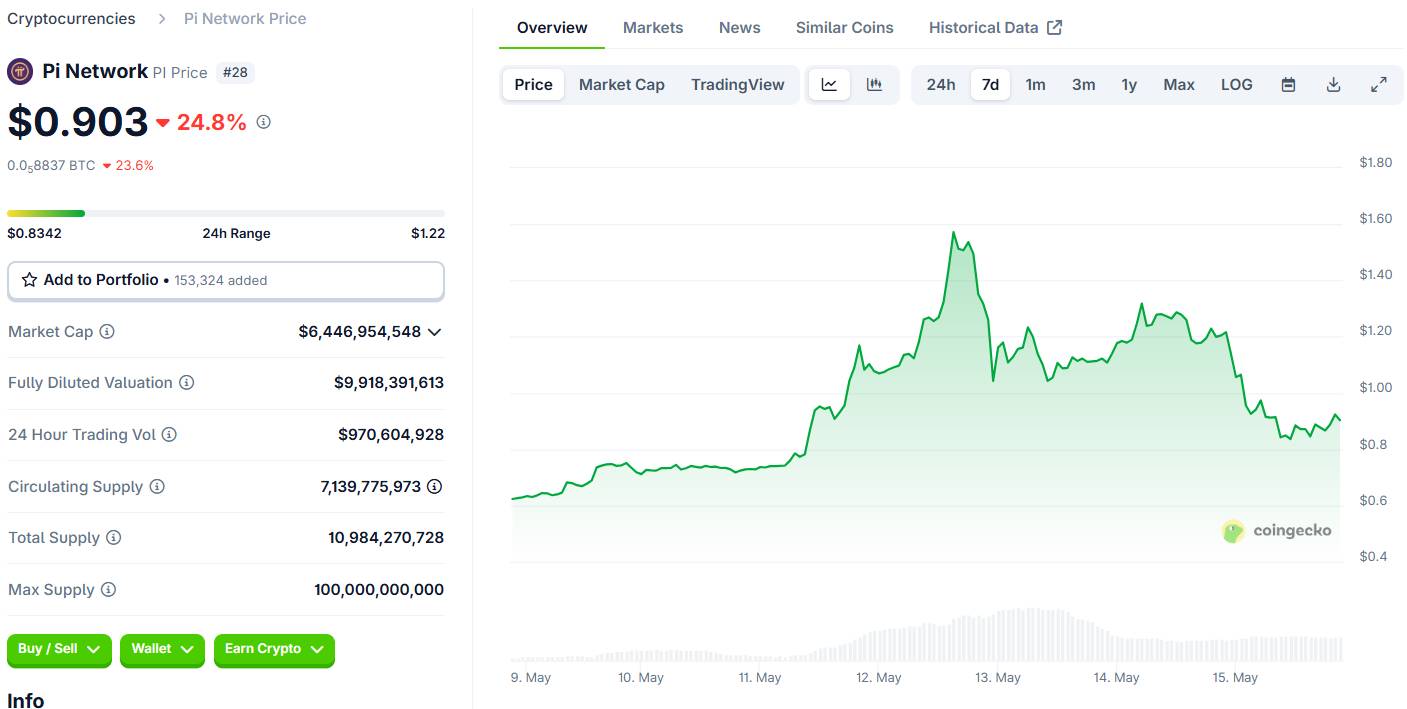Screen dimensions: 1407x709
Task: Set chart range to 1y
Action: click(x=1129, y=85)
